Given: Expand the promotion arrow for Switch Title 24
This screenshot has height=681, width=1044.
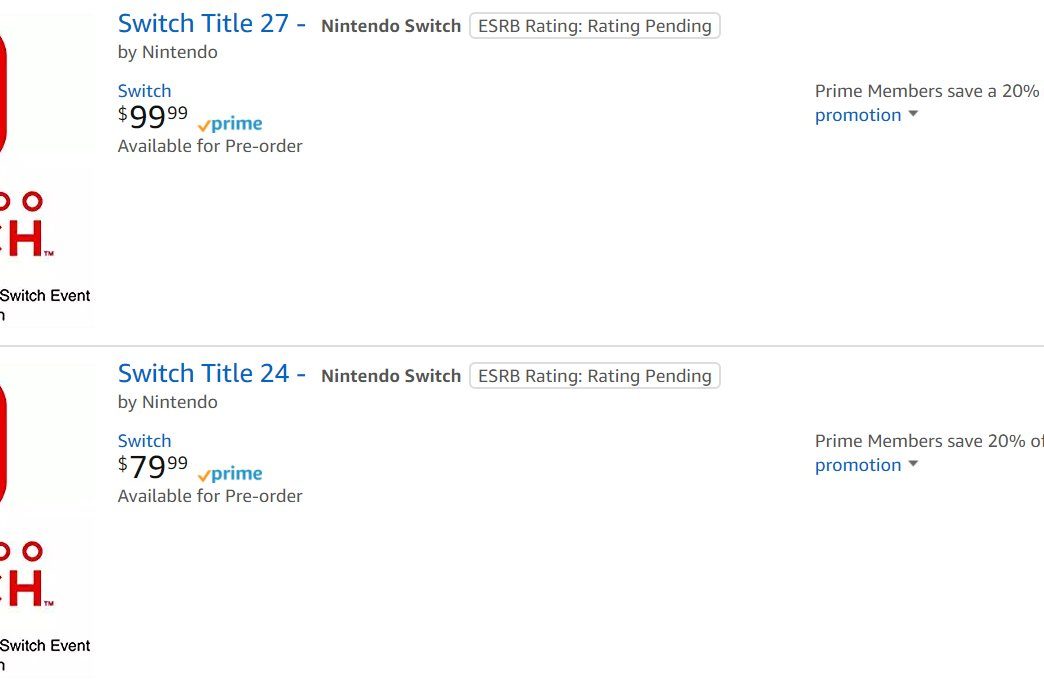Looking at the screenshot, I should [x=913, y=465].
